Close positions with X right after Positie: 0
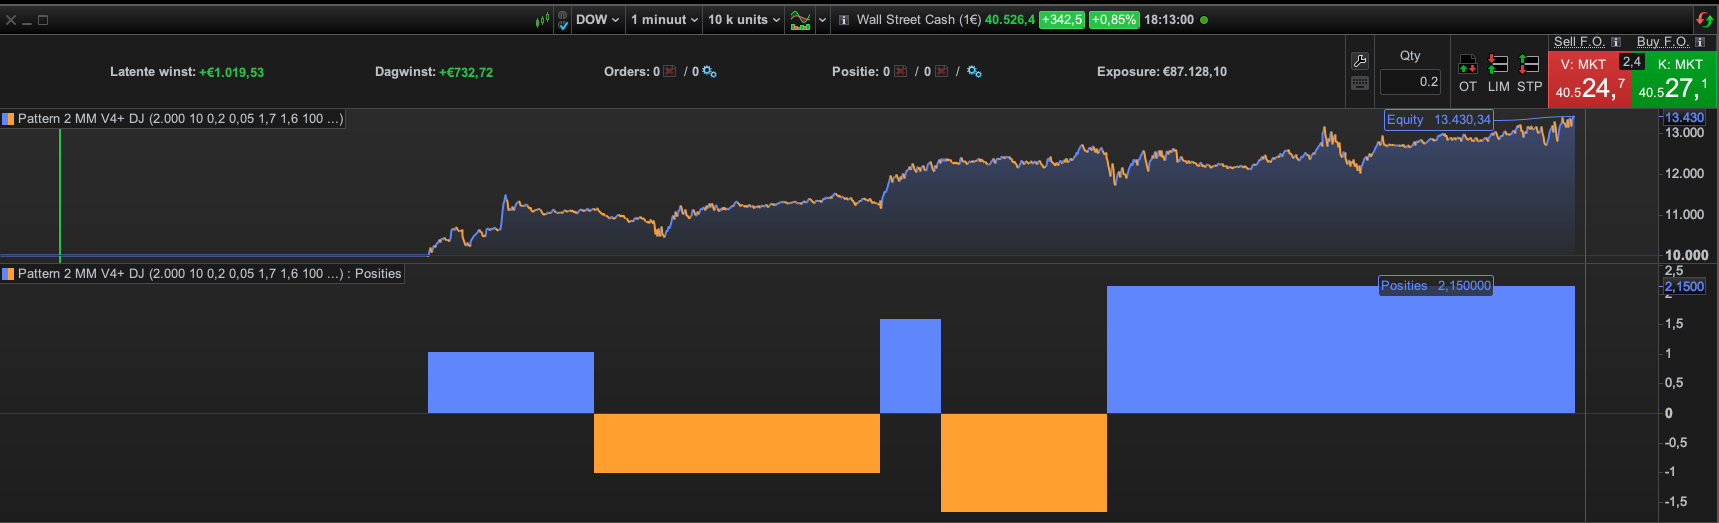 [900, 72]
